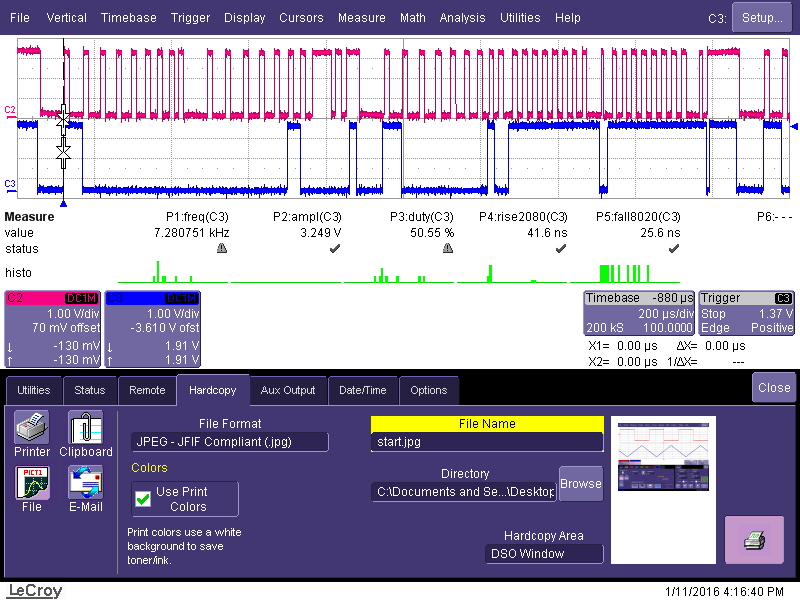Open the Measure menu
800x600 pixels.
point(362,18)
